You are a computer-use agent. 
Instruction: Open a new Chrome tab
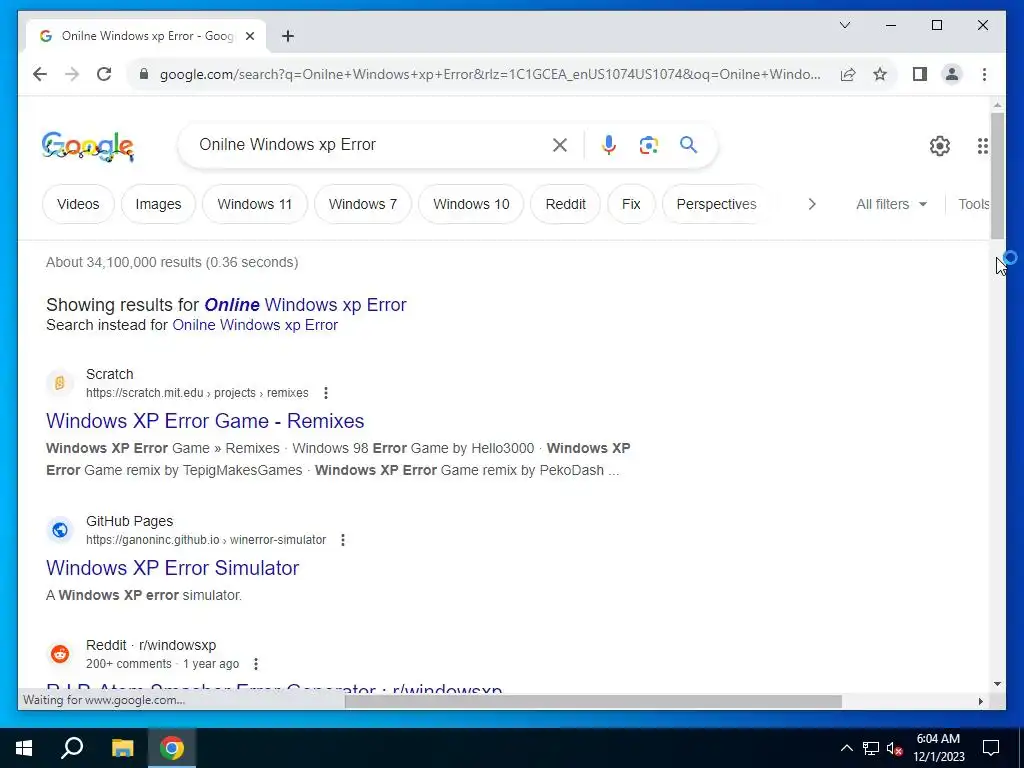pyautogui.click(x=288, y=36)
